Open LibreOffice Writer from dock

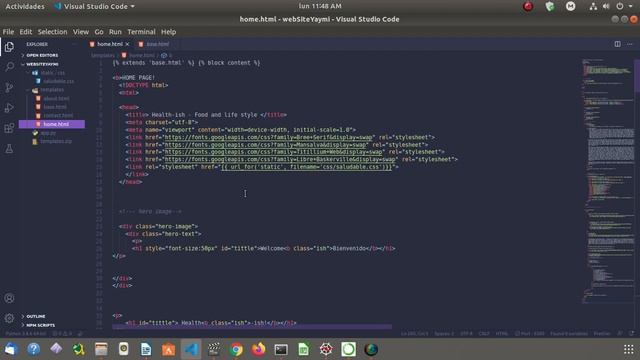point(146,349)
